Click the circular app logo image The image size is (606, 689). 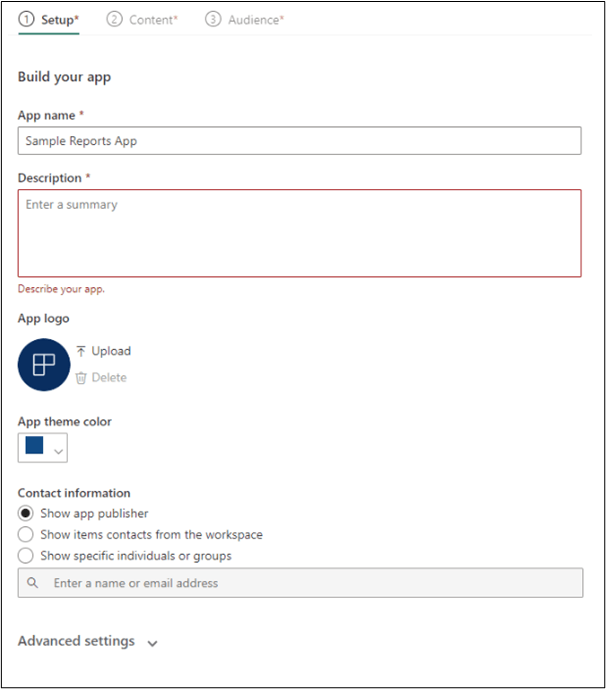point(44,364)
